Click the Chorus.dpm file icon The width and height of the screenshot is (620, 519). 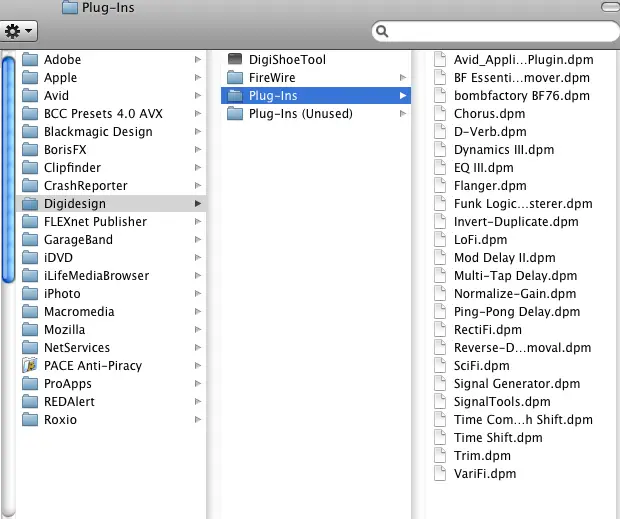(440, 113)
